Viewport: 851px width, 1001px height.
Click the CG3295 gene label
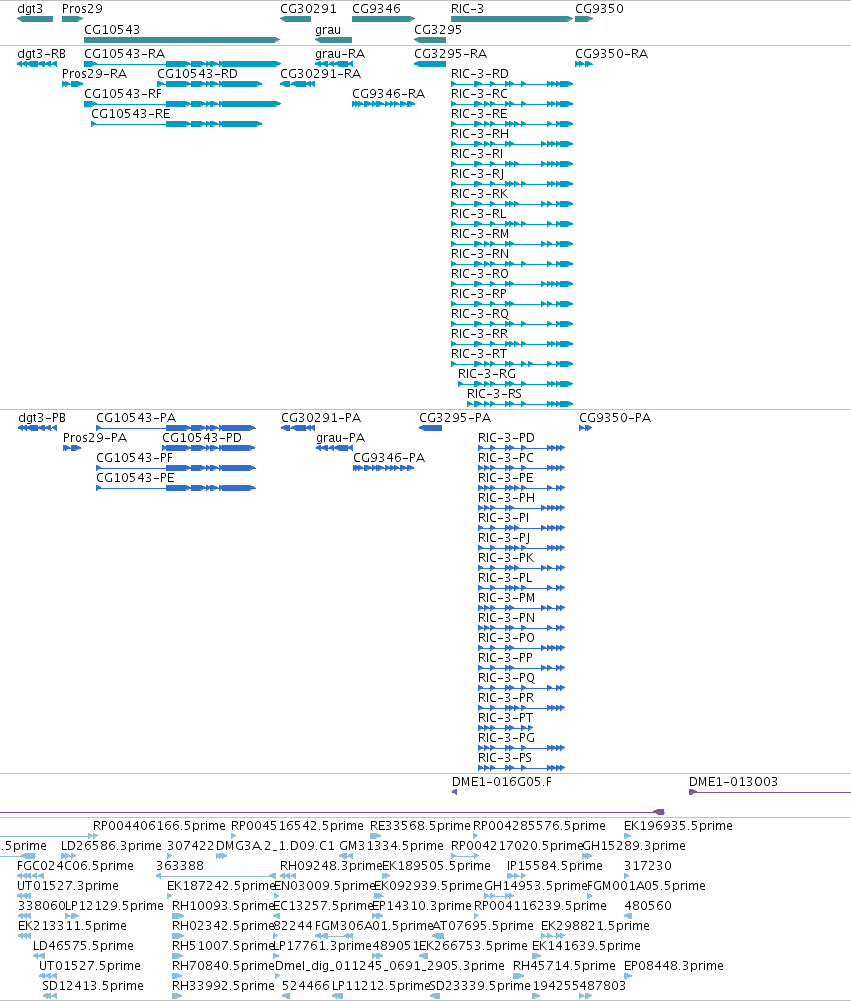coord(438,30)
